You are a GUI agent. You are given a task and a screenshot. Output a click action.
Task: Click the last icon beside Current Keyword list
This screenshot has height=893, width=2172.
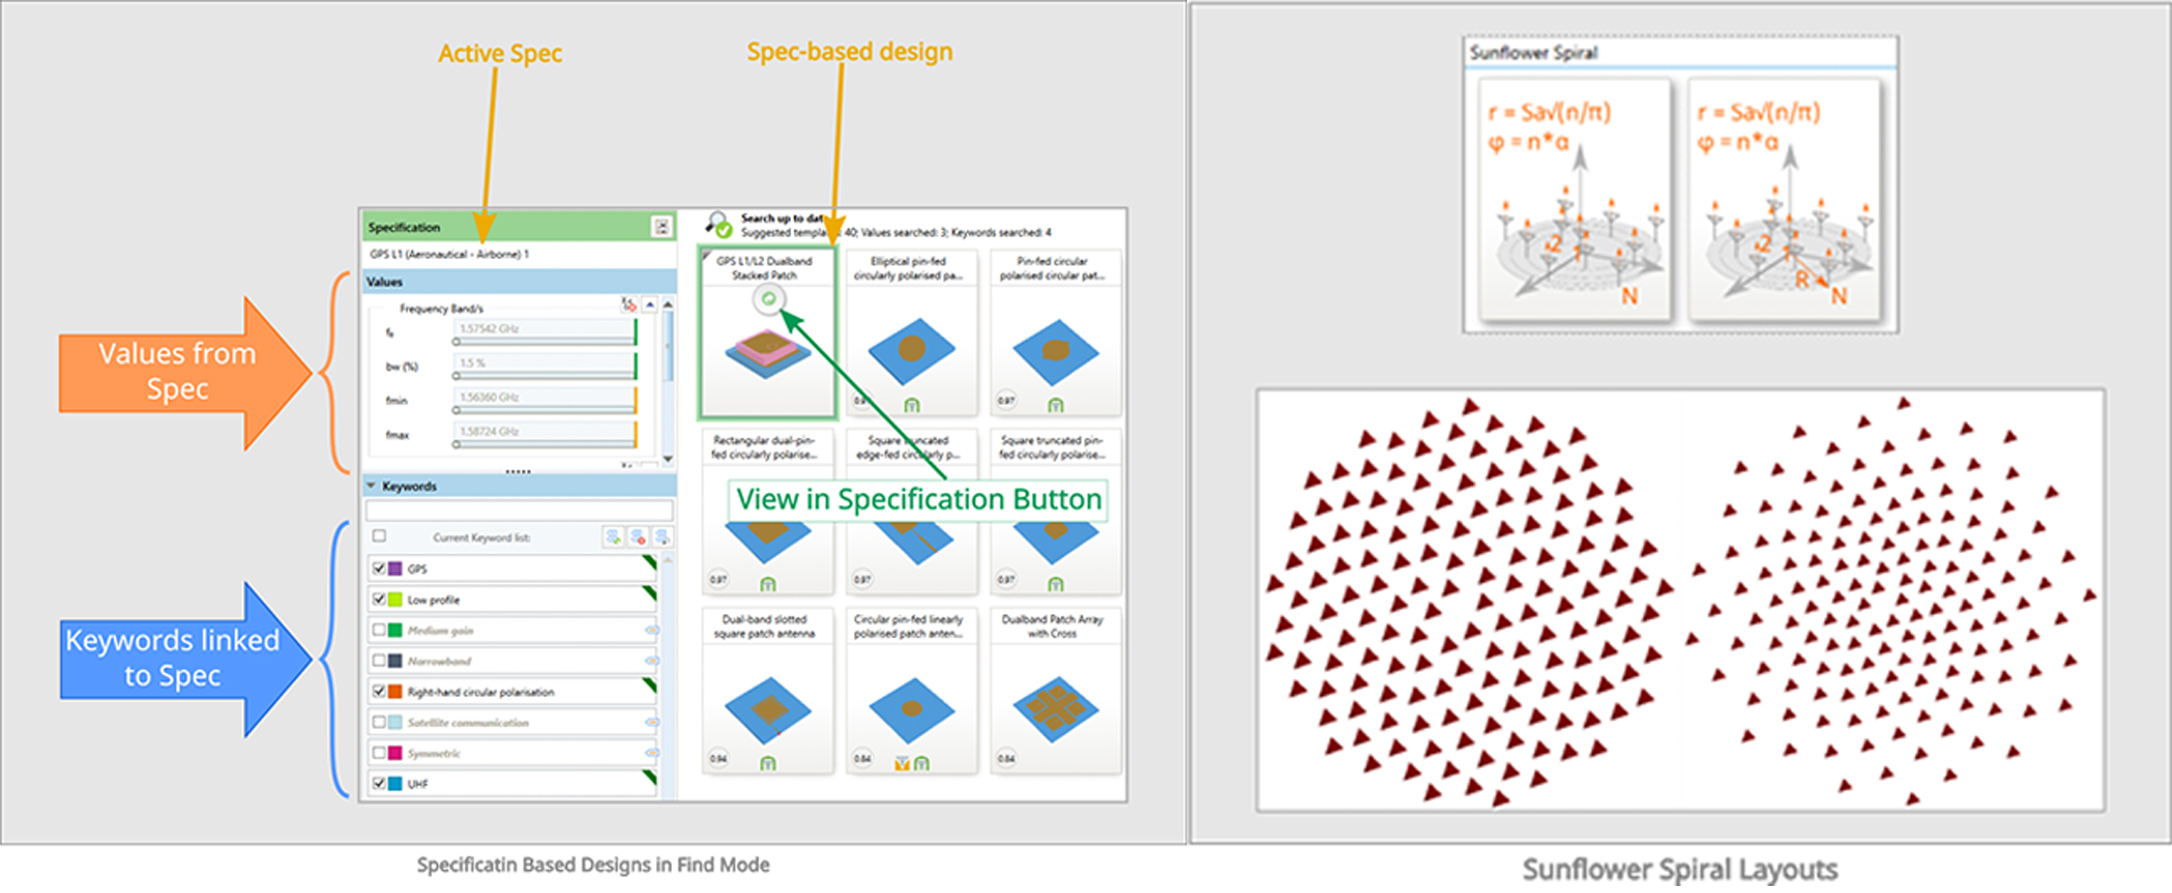661,537
